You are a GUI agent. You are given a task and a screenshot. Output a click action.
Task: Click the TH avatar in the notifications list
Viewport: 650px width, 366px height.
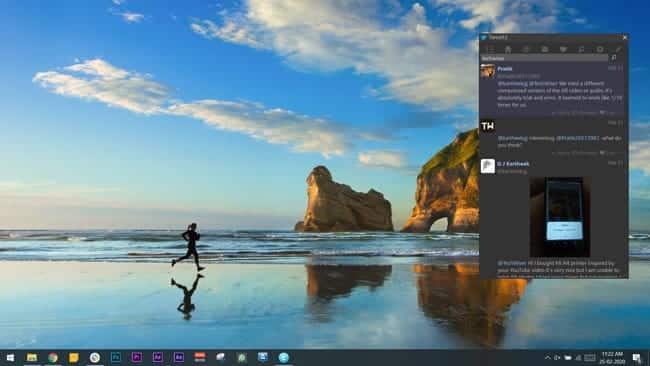coord(488,126)
